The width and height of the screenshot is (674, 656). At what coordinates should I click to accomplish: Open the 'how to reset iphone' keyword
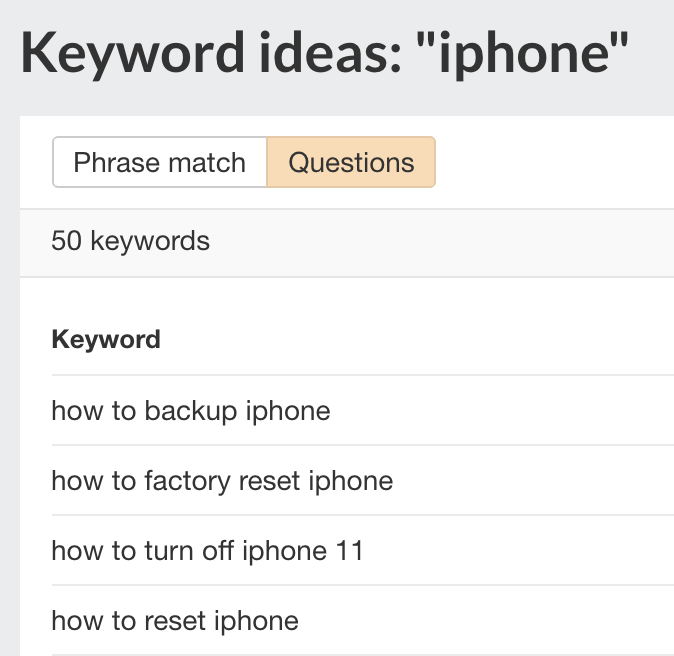coord(175,621)
